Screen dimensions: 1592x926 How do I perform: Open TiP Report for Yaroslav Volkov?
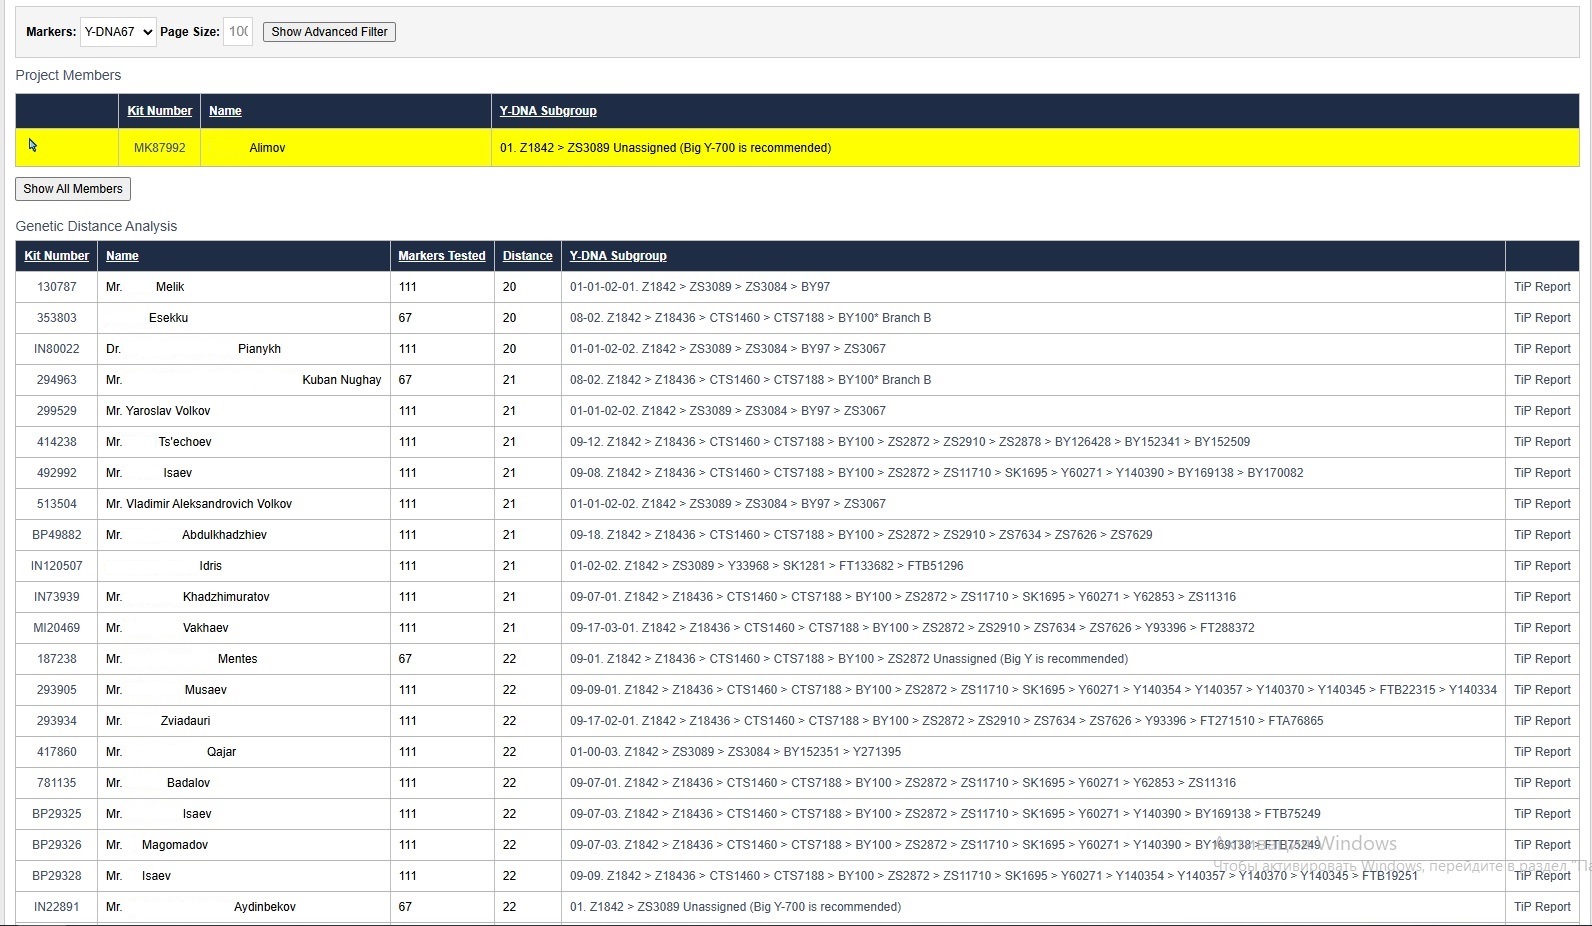click(x=1542, y=411)
